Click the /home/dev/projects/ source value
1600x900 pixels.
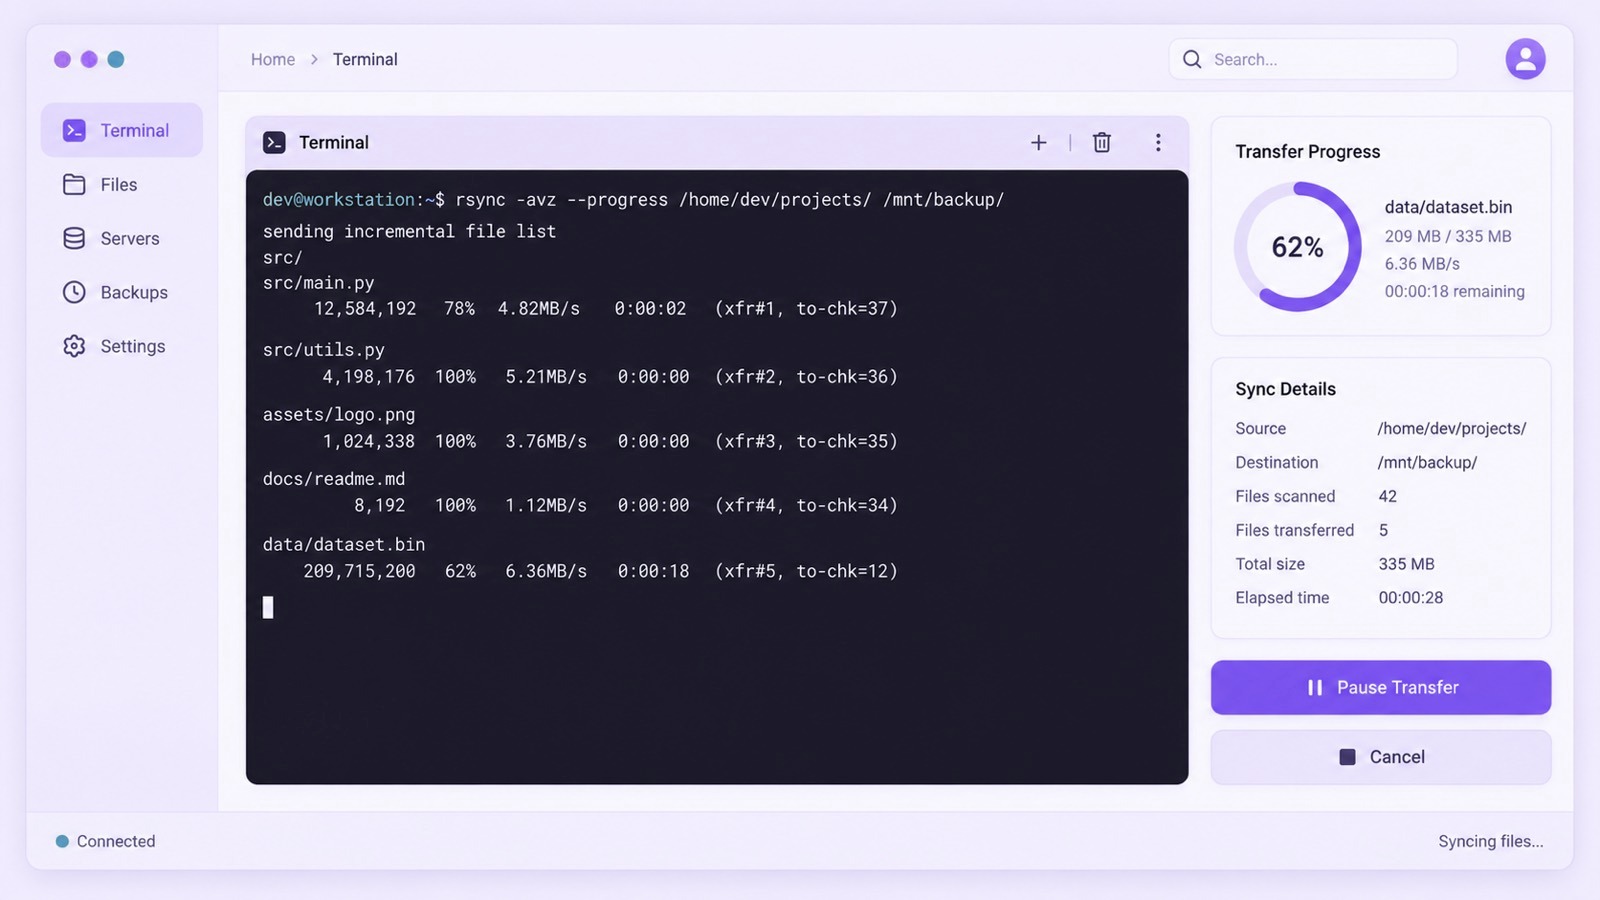1451,428
